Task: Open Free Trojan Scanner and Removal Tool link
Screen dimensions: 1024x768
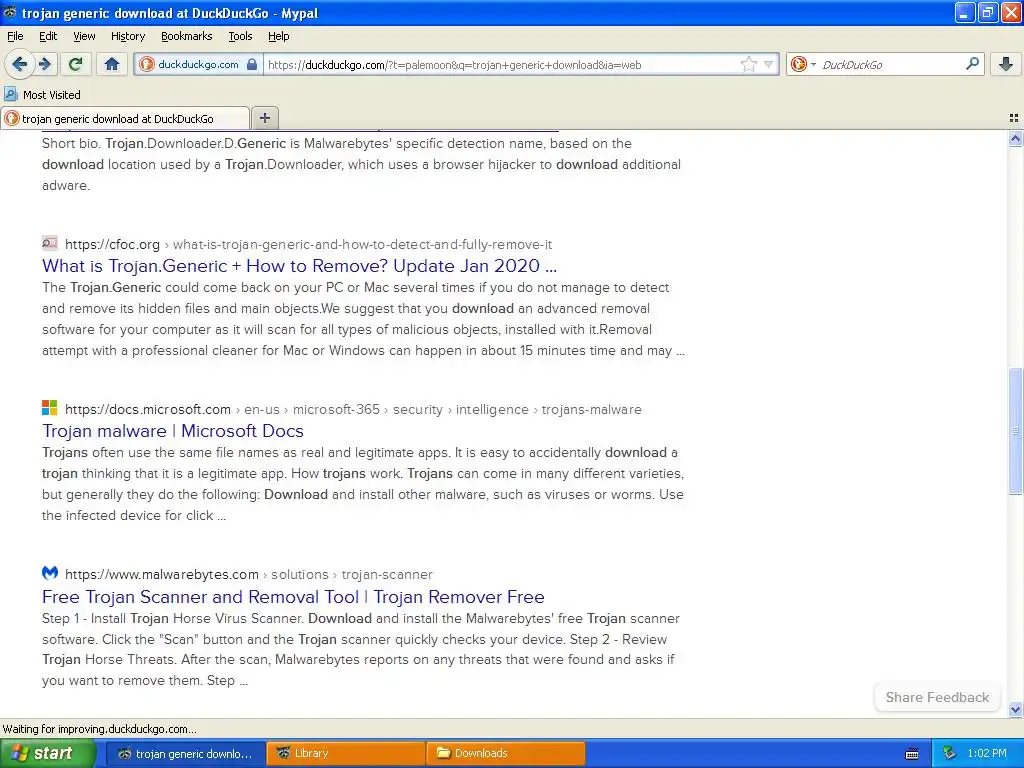Action: coord(293,596)
